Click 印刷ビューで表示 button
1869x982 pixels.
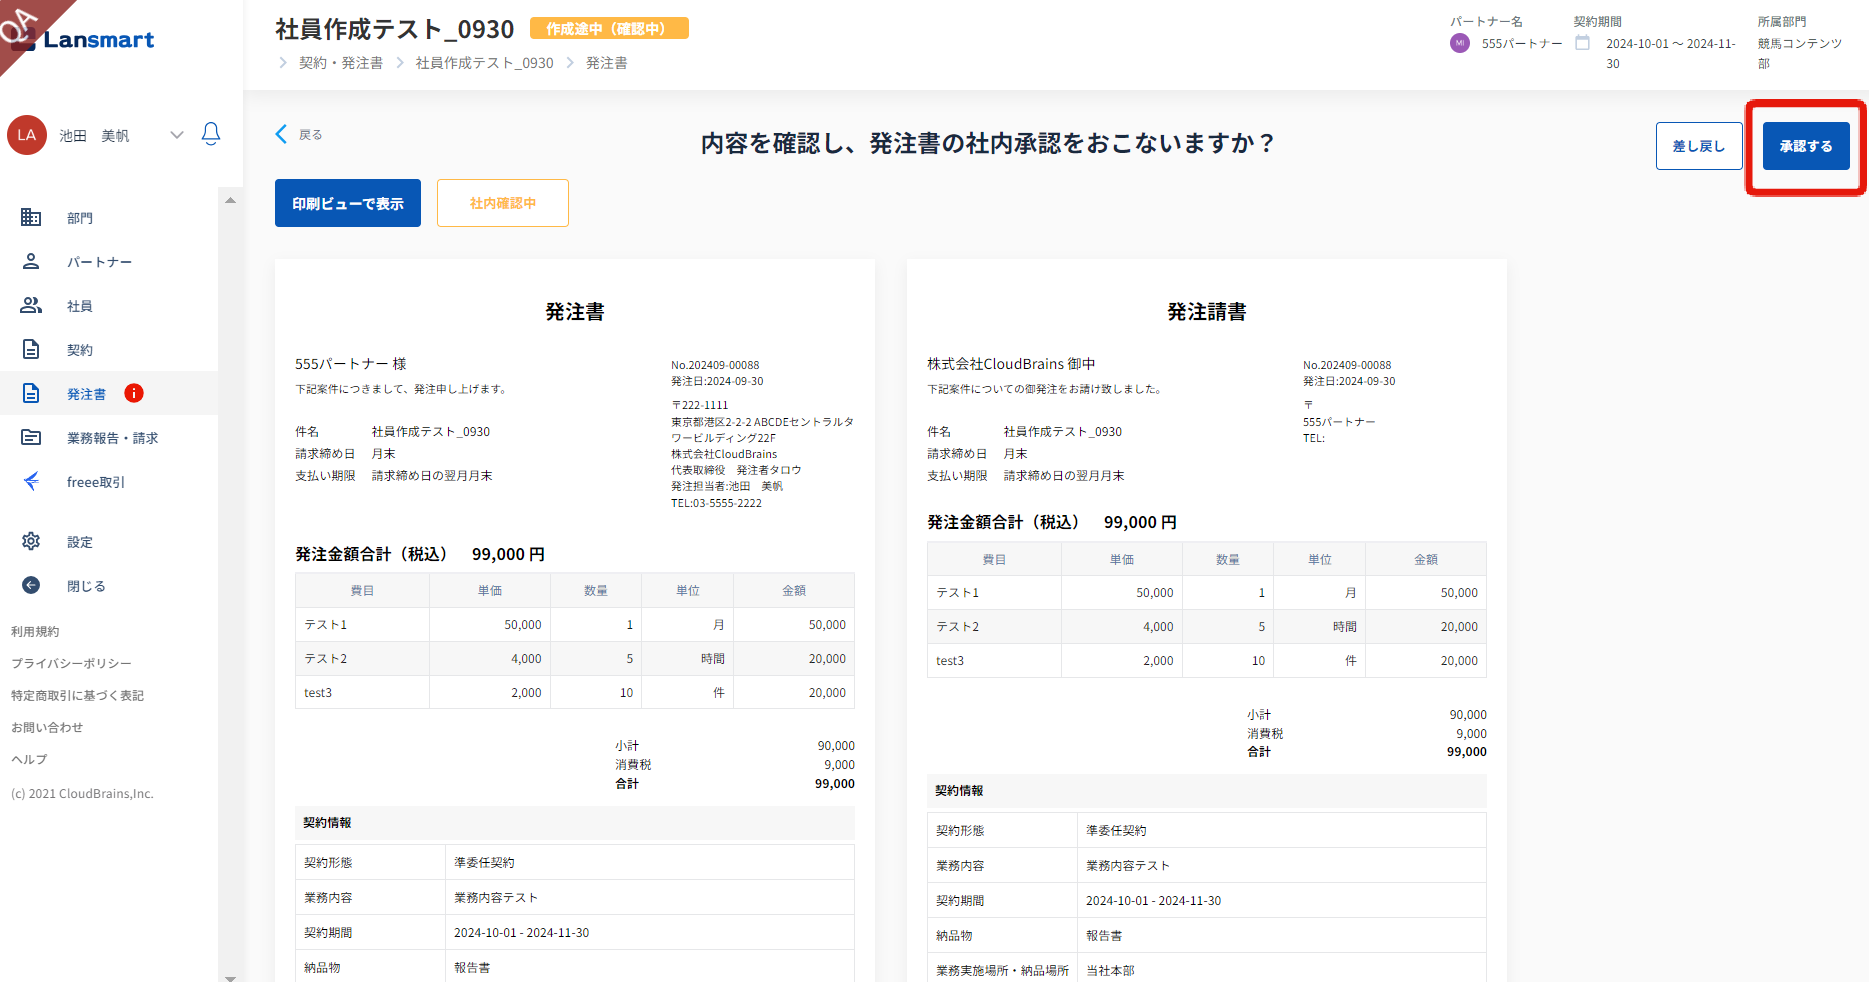pyautogui.click(x=348, y=203)
